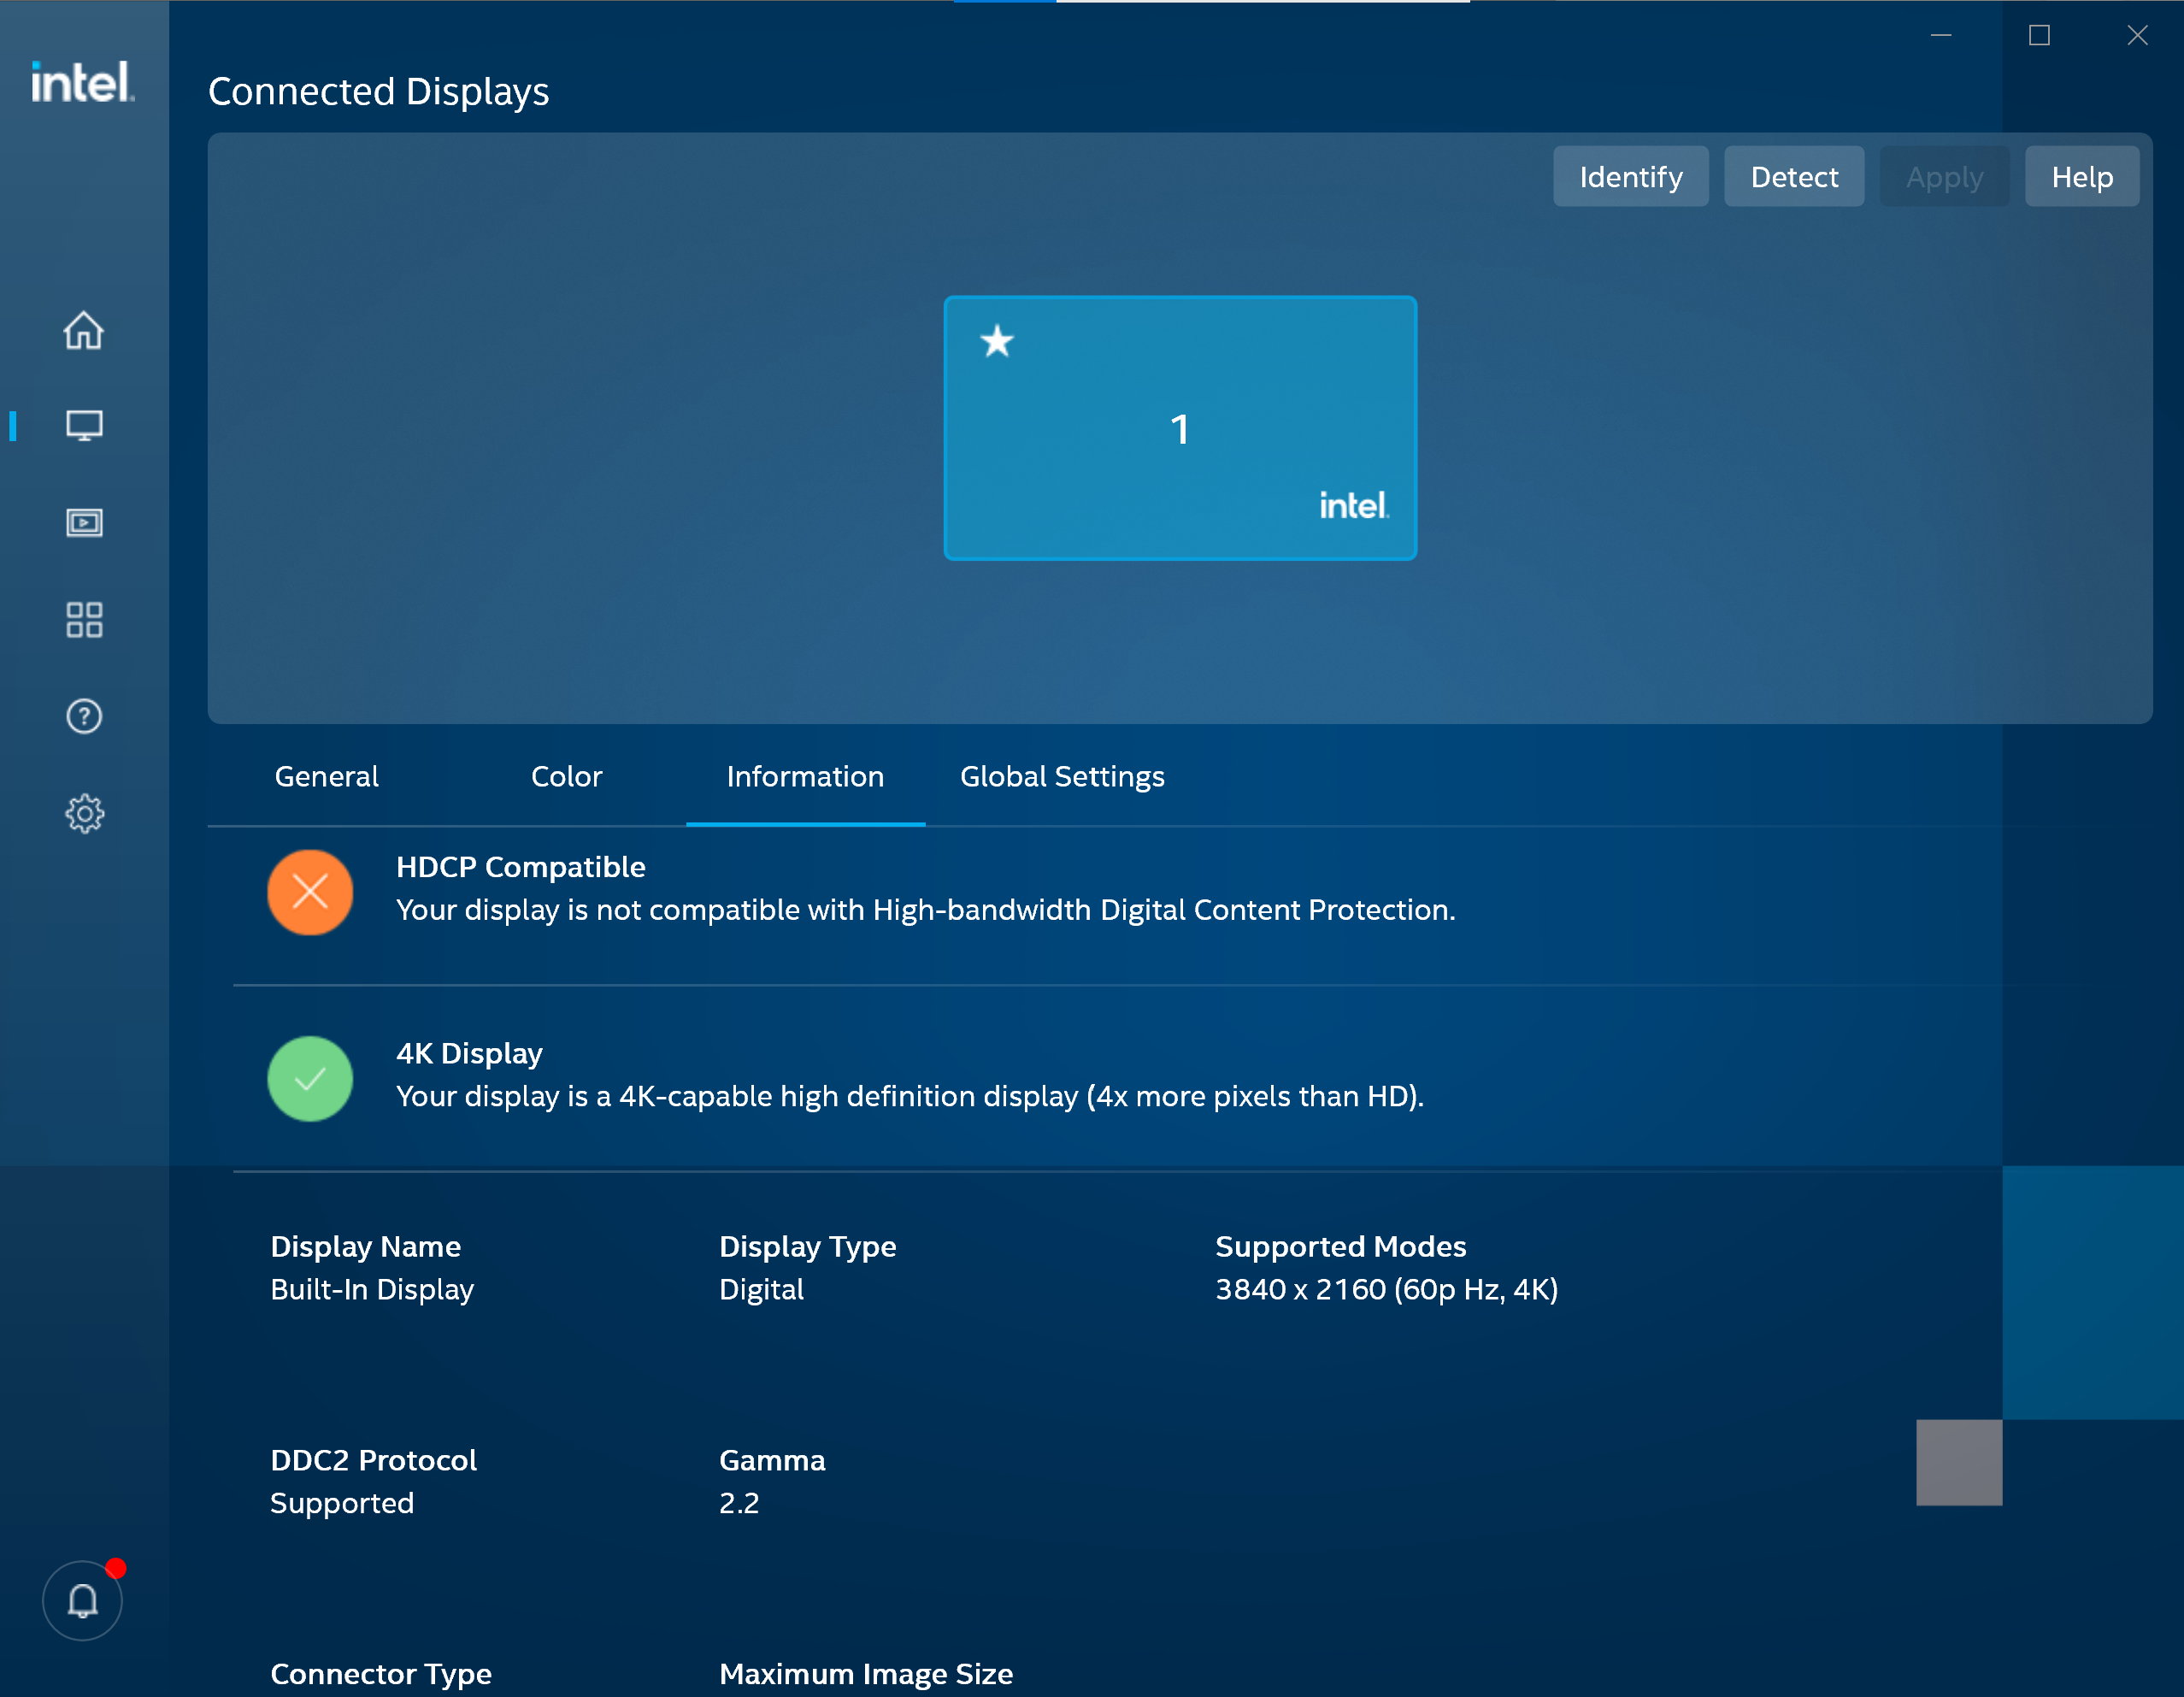The height and width of the screenshot is (1697, 2184).
Task: Switch to the General tab
Action: coord(326,777)
